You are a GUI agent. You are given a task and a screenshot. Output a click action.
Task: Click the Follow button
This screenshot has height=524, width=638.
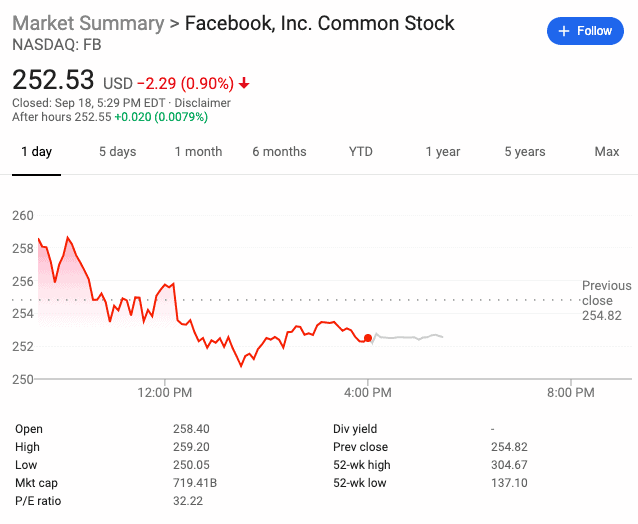[585, 31]
